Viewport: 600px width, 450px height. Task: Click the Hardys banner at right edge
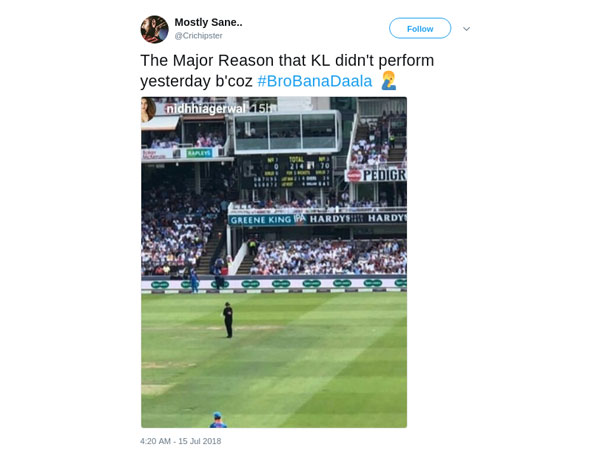(385, 218)
